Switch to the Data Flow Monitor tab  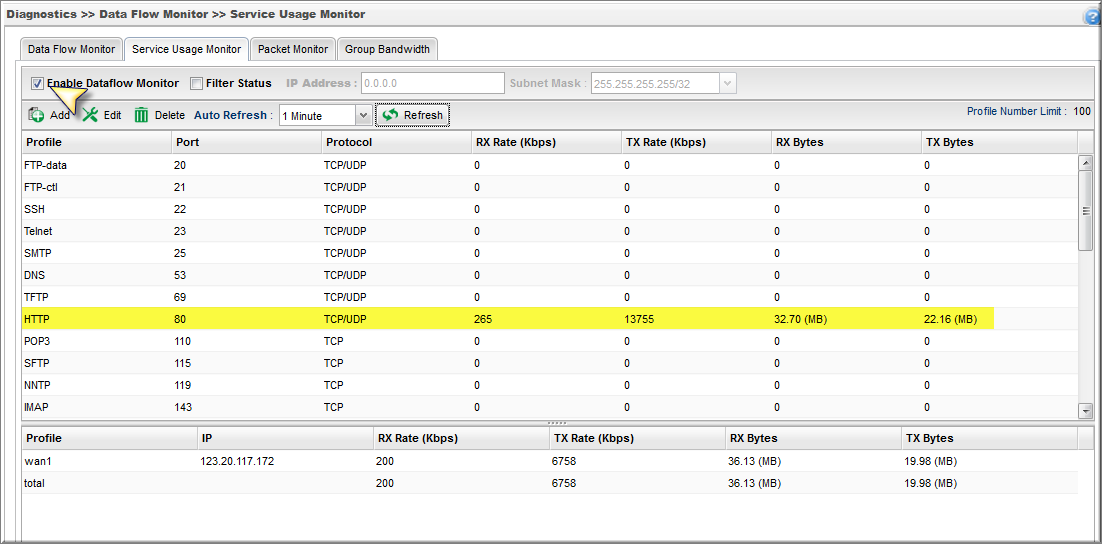pyautogui.click(x=71, y=49)
